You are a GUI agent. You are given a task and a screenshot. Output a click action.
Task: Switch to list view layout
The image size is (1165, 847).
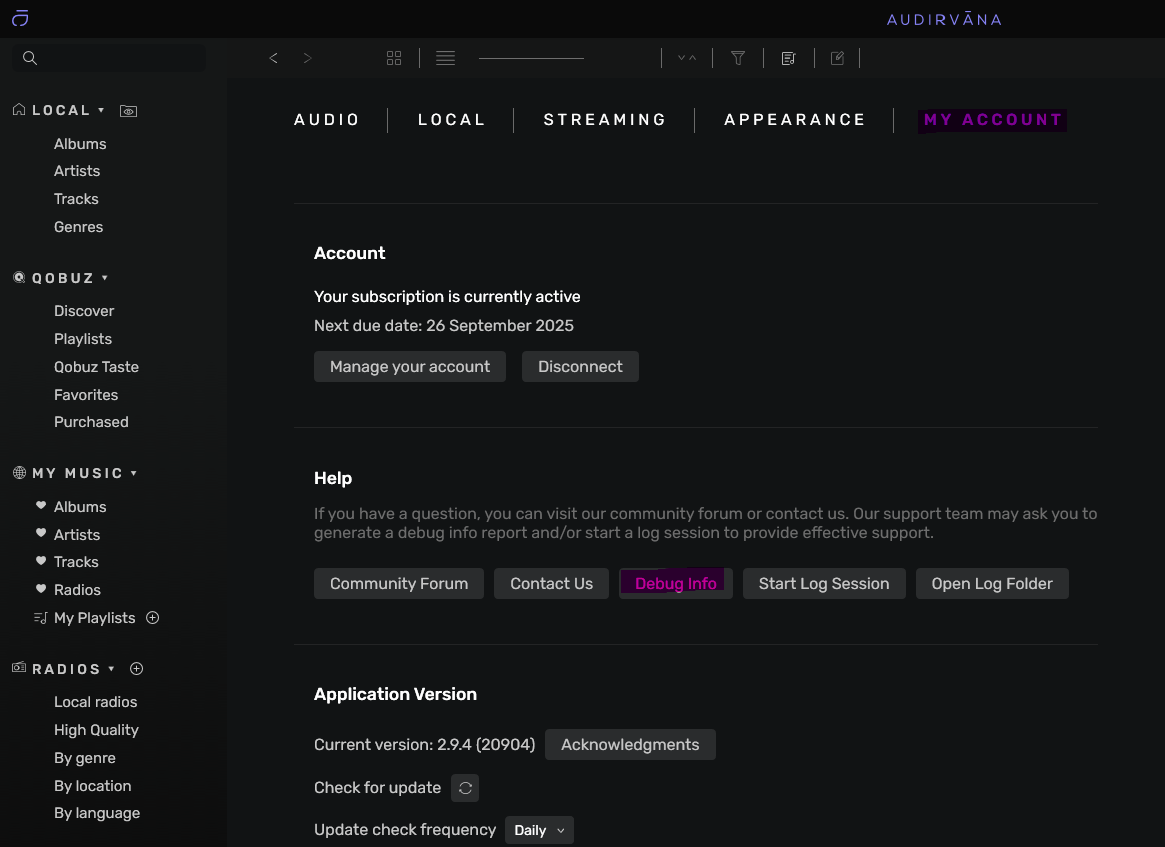tap(445, 57)
